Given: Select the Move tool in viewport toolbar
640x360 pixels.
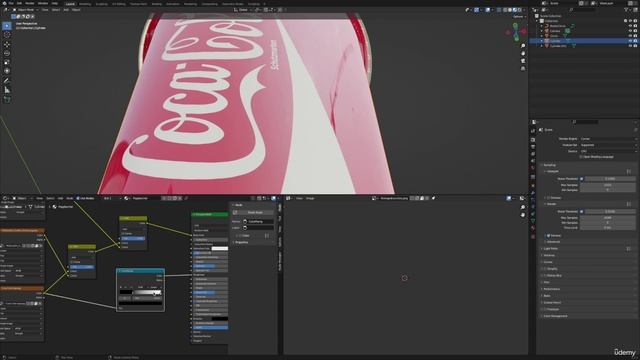Looking at the screenshot, I should click(7, 44).
